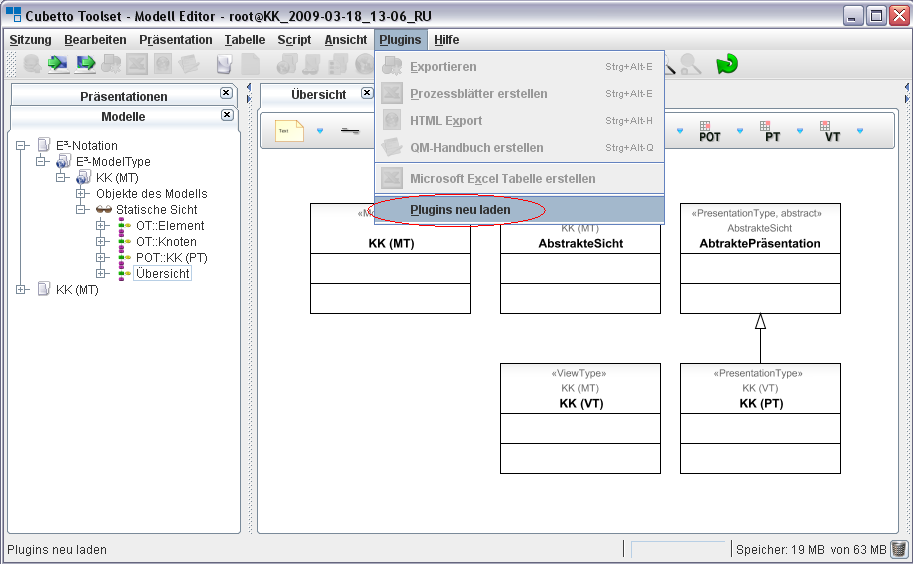
Task: Open the Bearbeiten menu
Action: click(95, 40)
